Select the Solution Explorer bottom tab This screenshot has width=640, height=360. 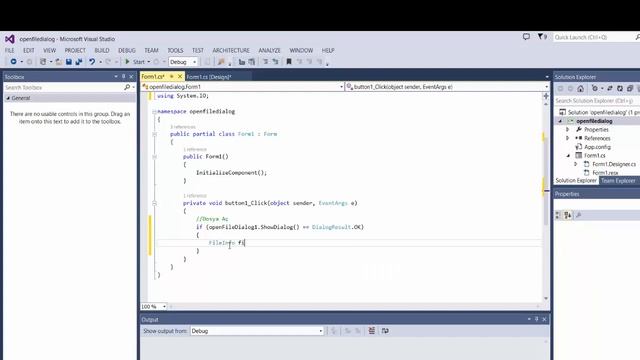[576, 180]
